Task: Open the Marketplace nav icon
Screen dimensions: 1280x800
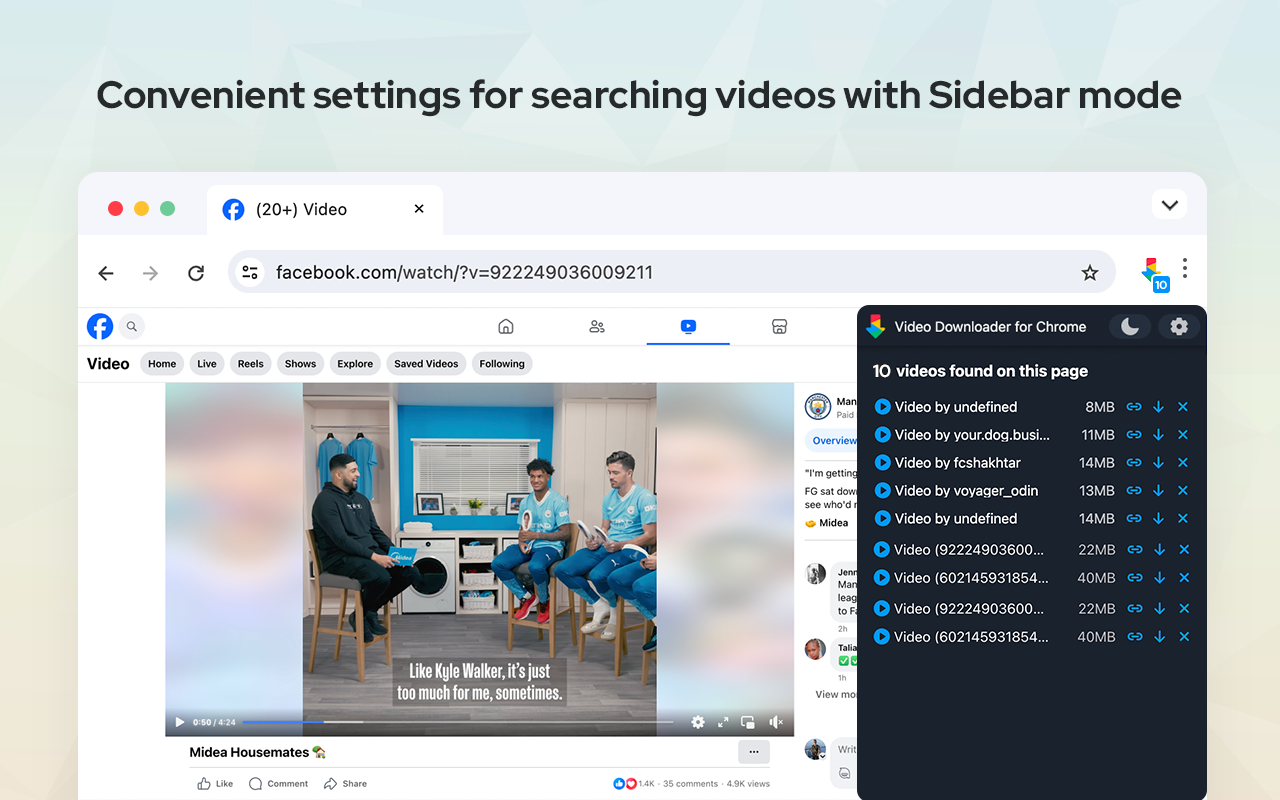Action: pos(780,326)
